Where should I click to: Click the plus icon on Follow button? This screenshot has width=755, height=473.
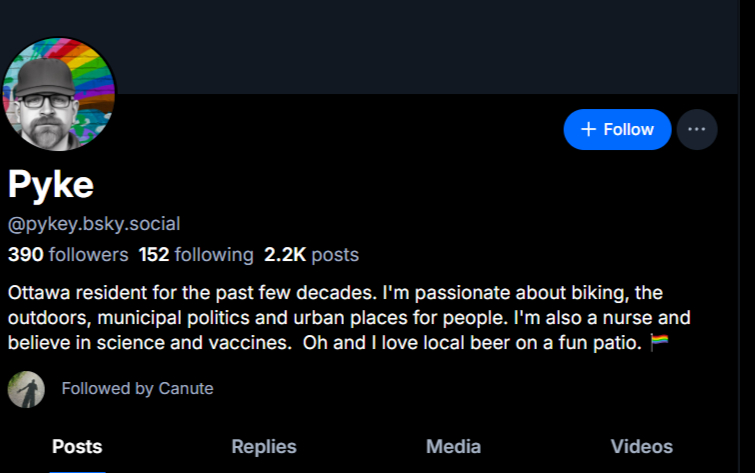pyautogui.click(x=588, y=129)
